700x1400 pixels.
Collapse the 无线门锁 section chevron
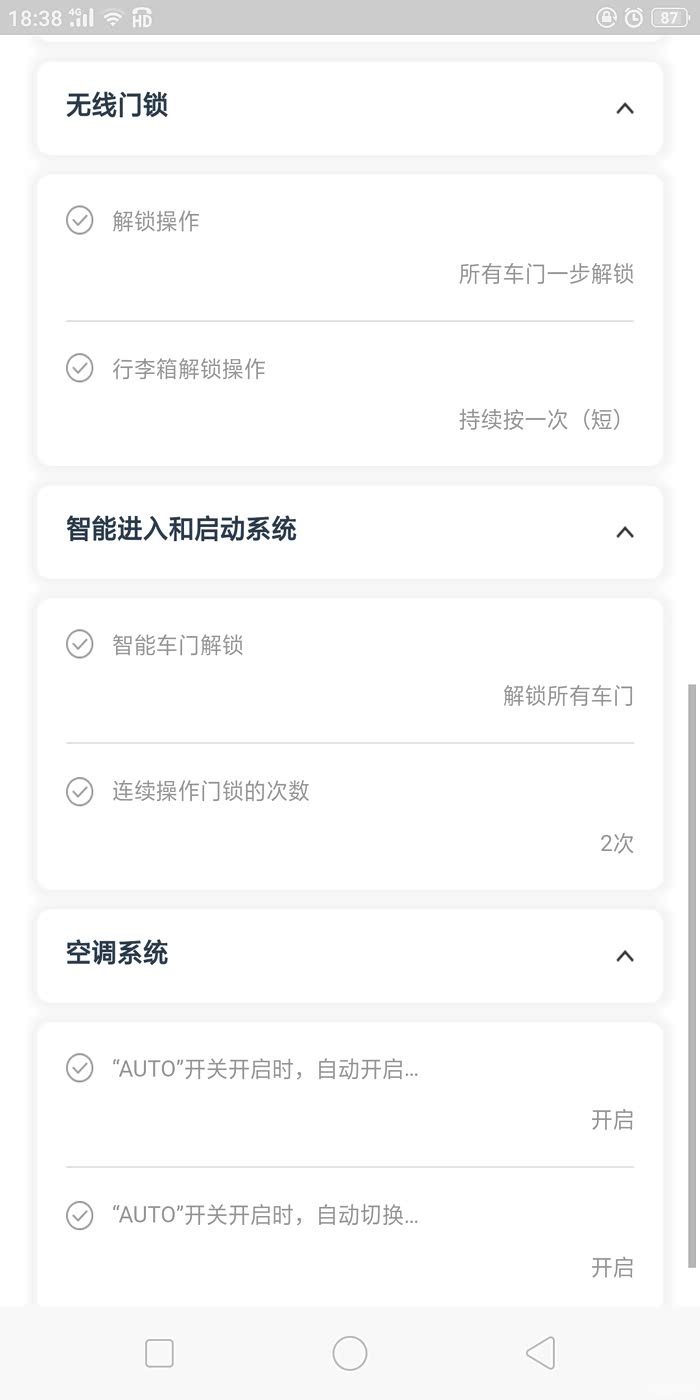625,108
